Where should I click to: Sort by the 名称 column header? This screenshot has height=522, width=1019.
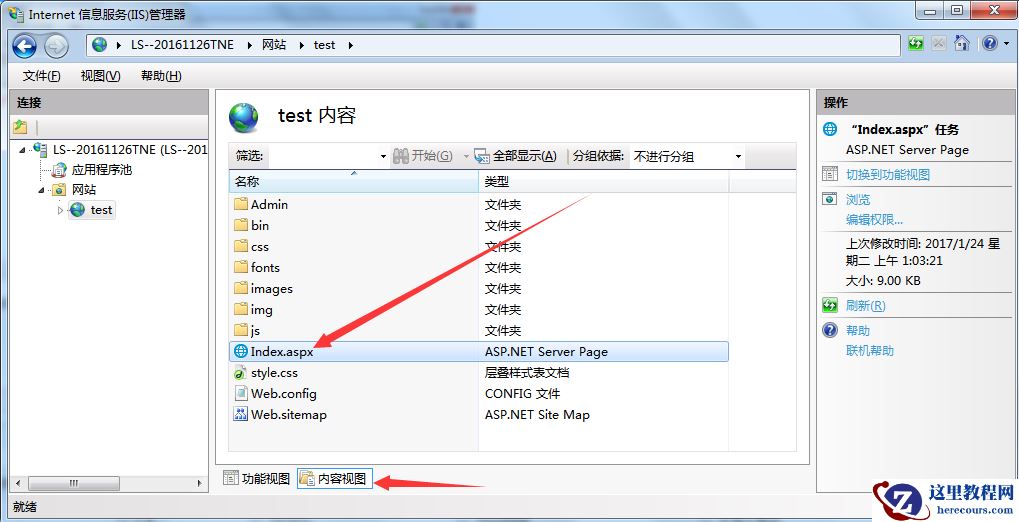coord(354,182)
